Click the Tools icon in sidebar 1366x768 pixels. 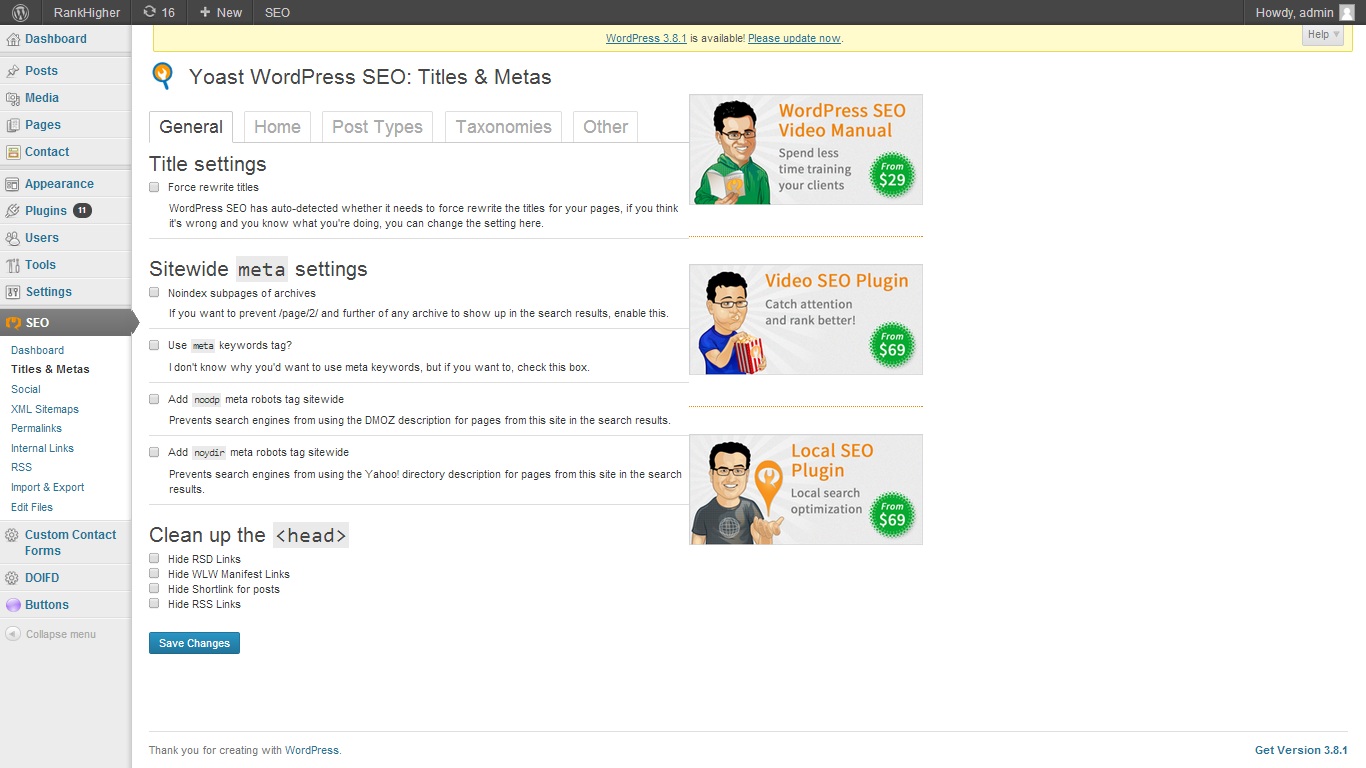(13, 265)
